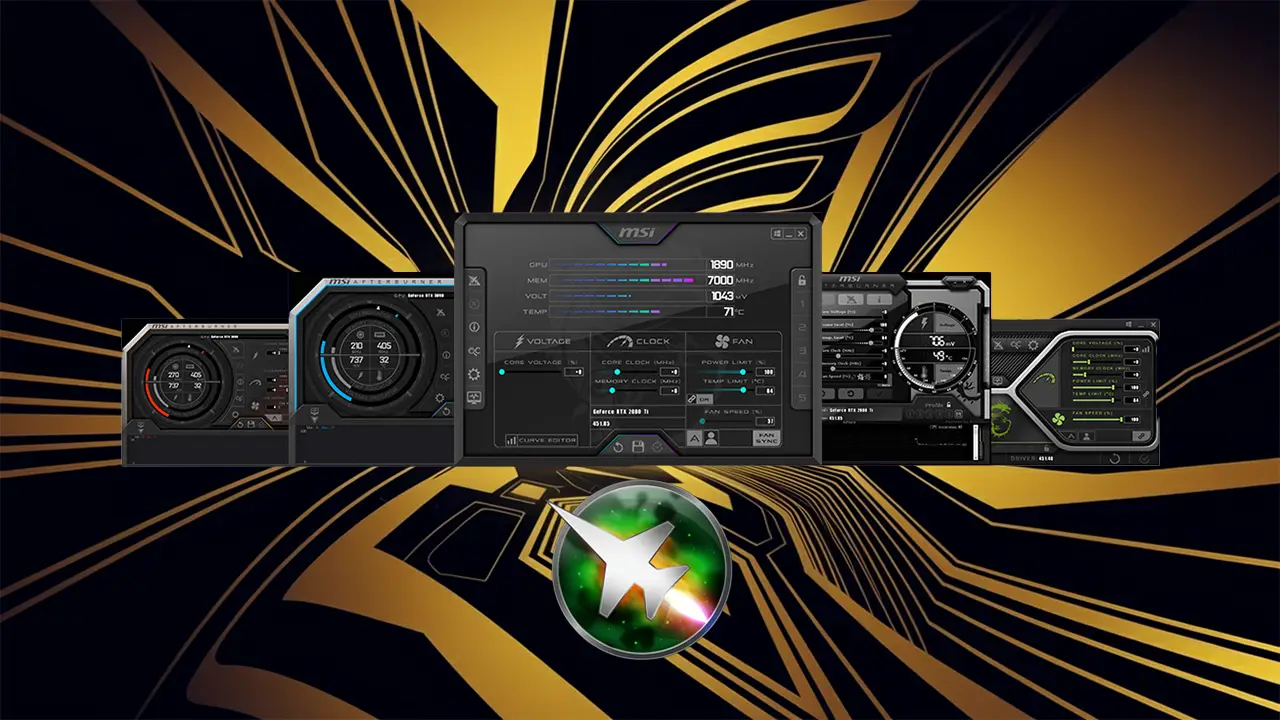Click the Core Voltage value field in center window
1280x720 pixels.
(x=574, y=372)
